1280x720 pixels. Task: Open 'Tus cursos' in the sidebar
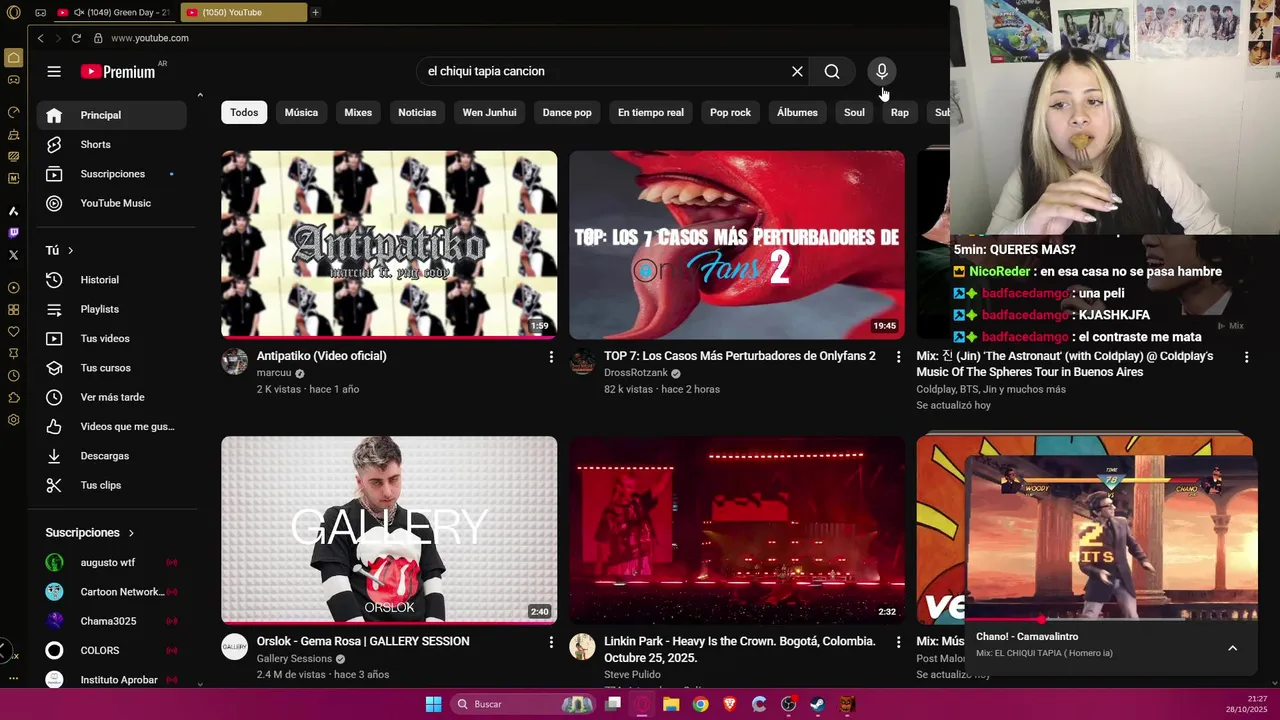click(x=111, y=368)
